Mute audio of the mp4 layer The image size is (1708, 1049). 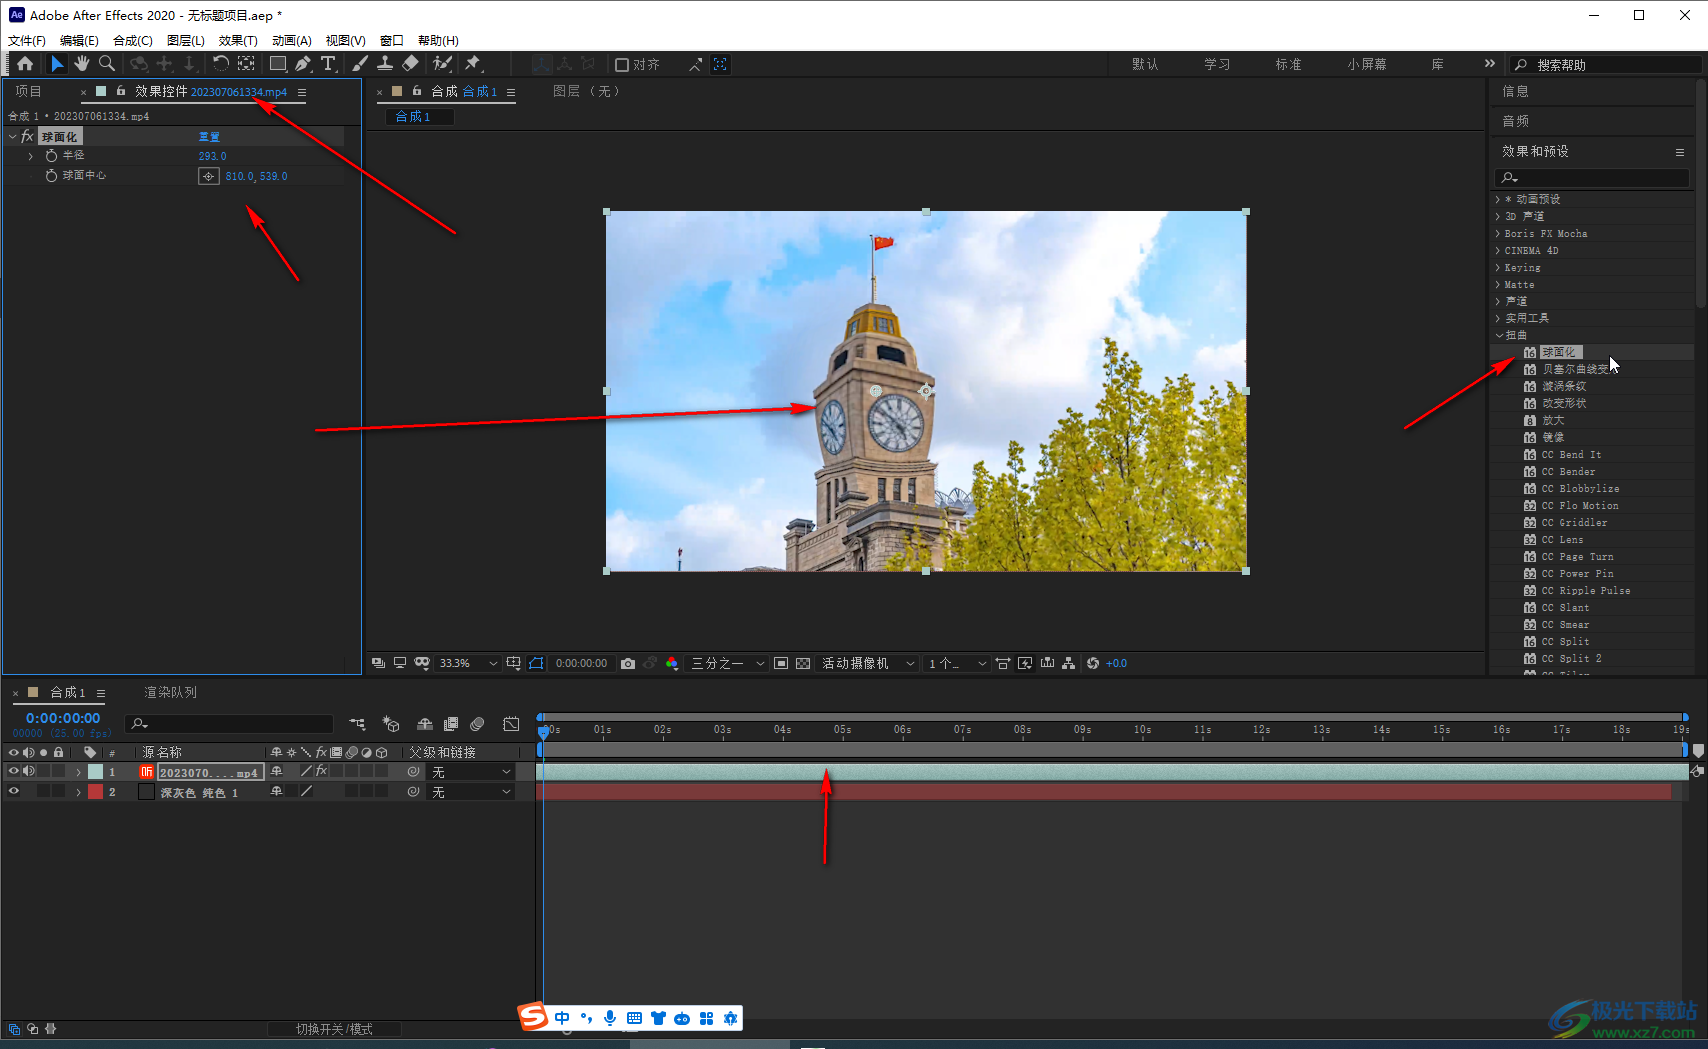pyautogui.click(x=29, y=771)
